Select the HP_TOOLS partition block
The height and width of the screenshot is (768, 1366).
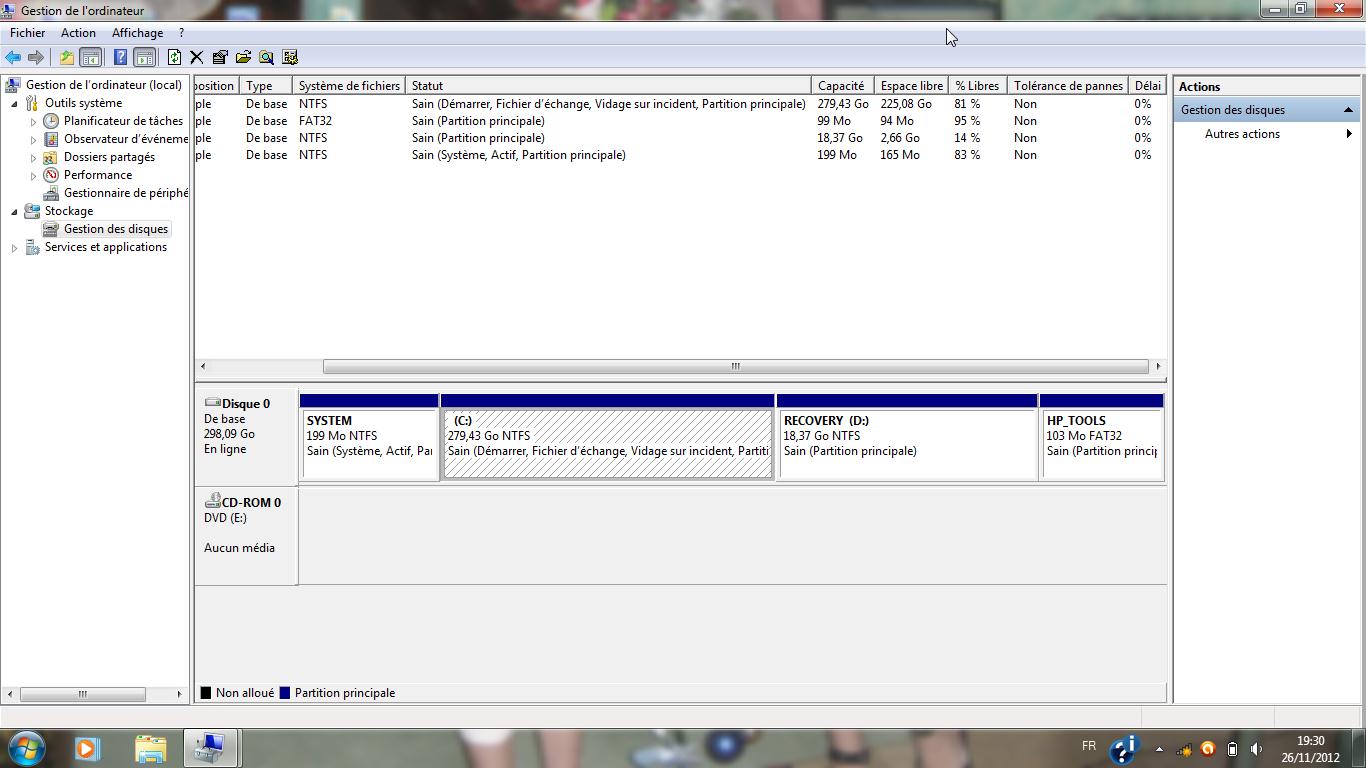1102,437
